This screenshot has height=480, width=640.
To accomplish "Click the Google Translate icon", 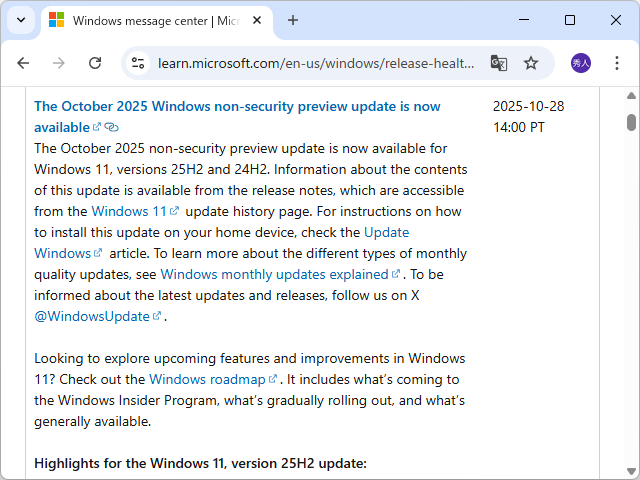I will [499, 63].
